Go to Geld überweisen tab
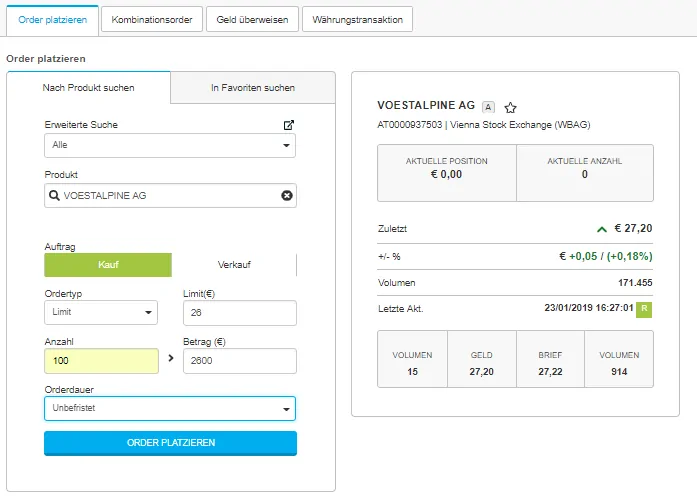The height and width of the screenshot is (504, 697). tap(252, 20)
